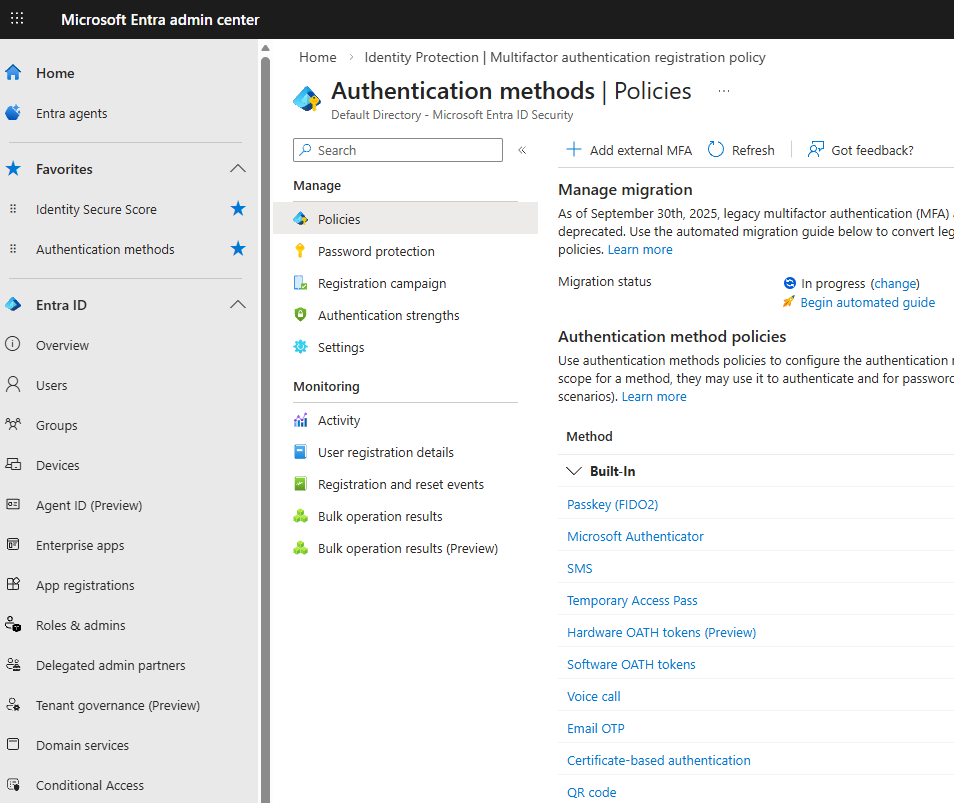
Task: Click the Authentication strengths shield icon
Action: [300, 315]
